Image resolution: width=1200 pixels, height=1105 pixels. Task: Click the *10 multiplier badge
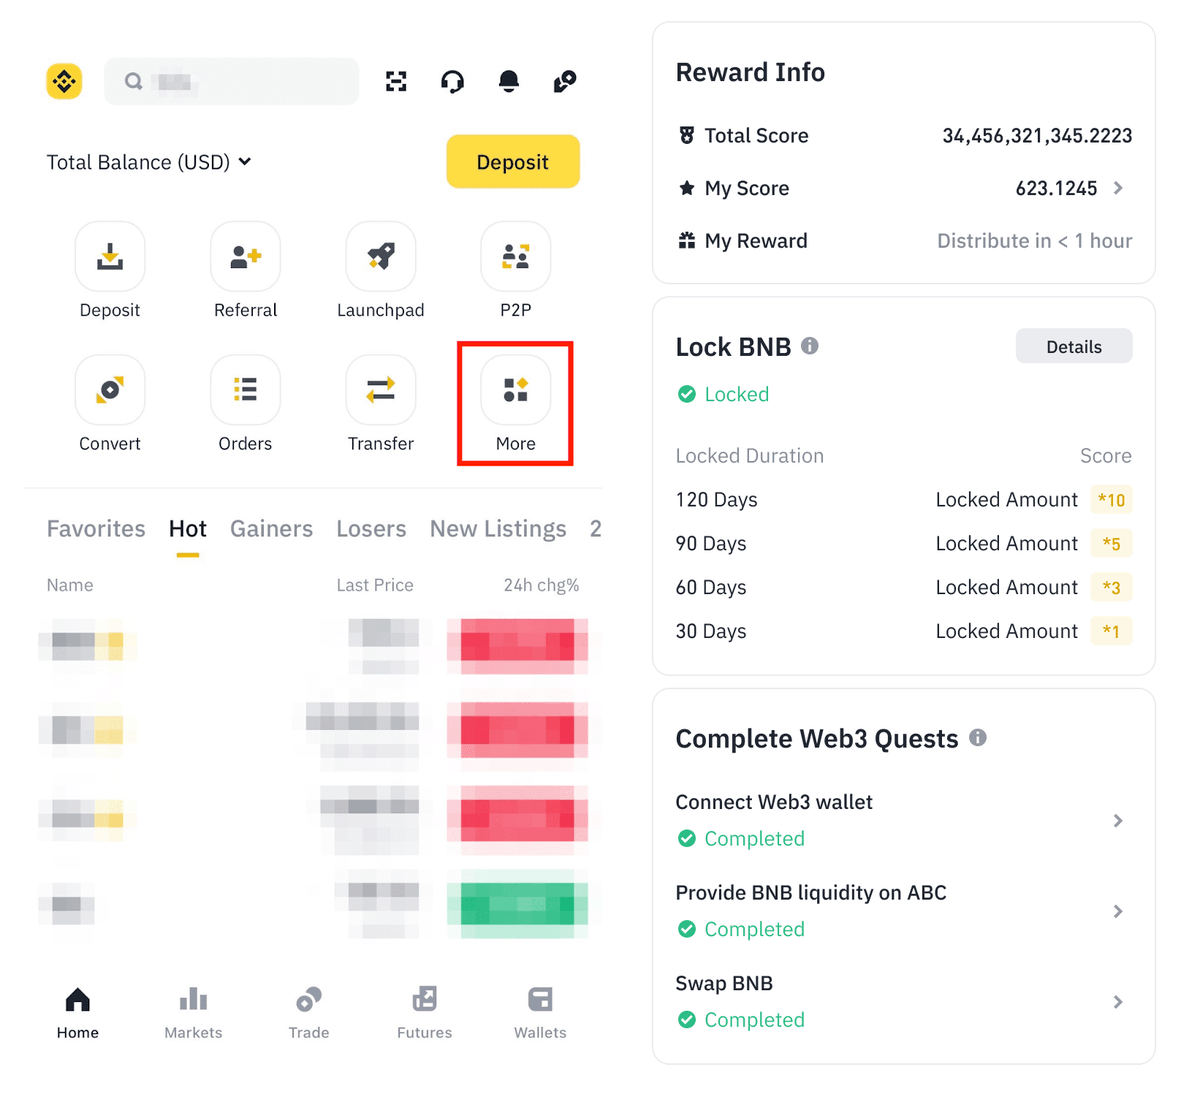click(1111, 500)
